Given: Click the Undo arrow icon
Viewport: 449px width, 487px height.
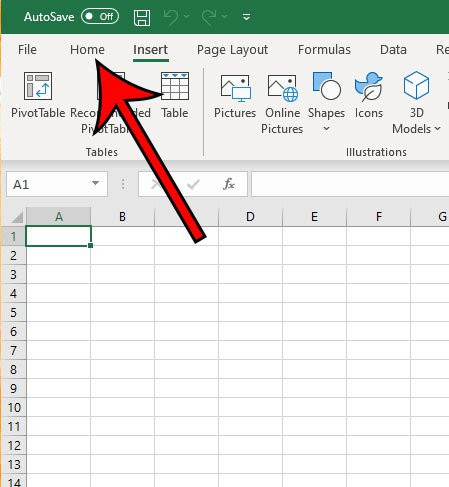Looking at the screenshot, I should pos(171,17).
